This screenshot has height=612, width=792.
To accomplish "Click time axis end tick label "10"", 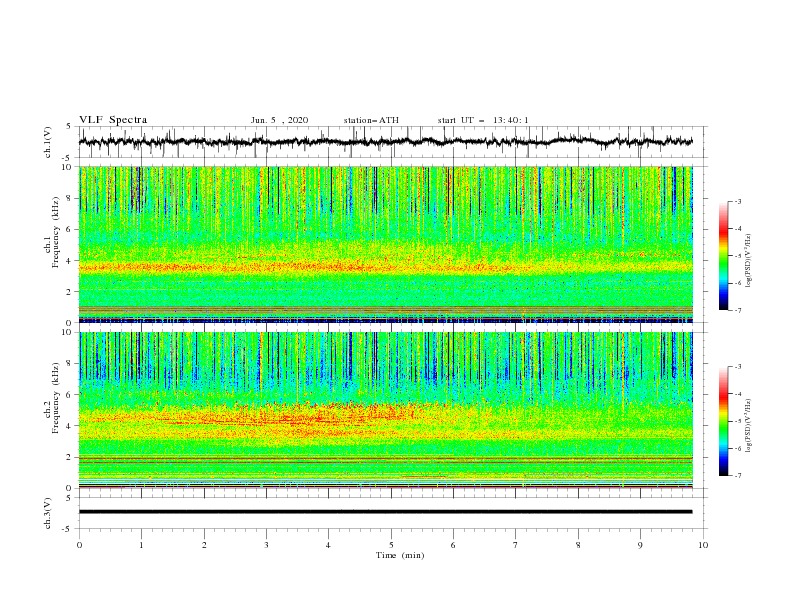I will point(703,545).
